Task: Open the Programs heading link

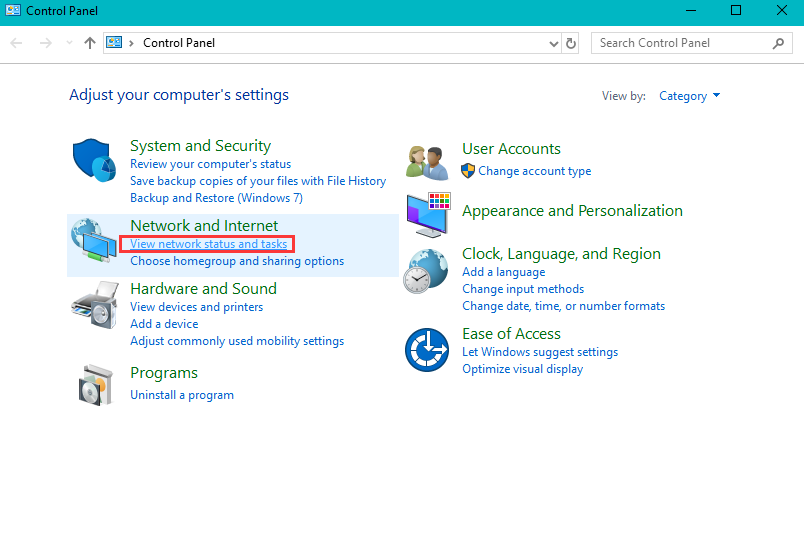Action: (164, 373)
